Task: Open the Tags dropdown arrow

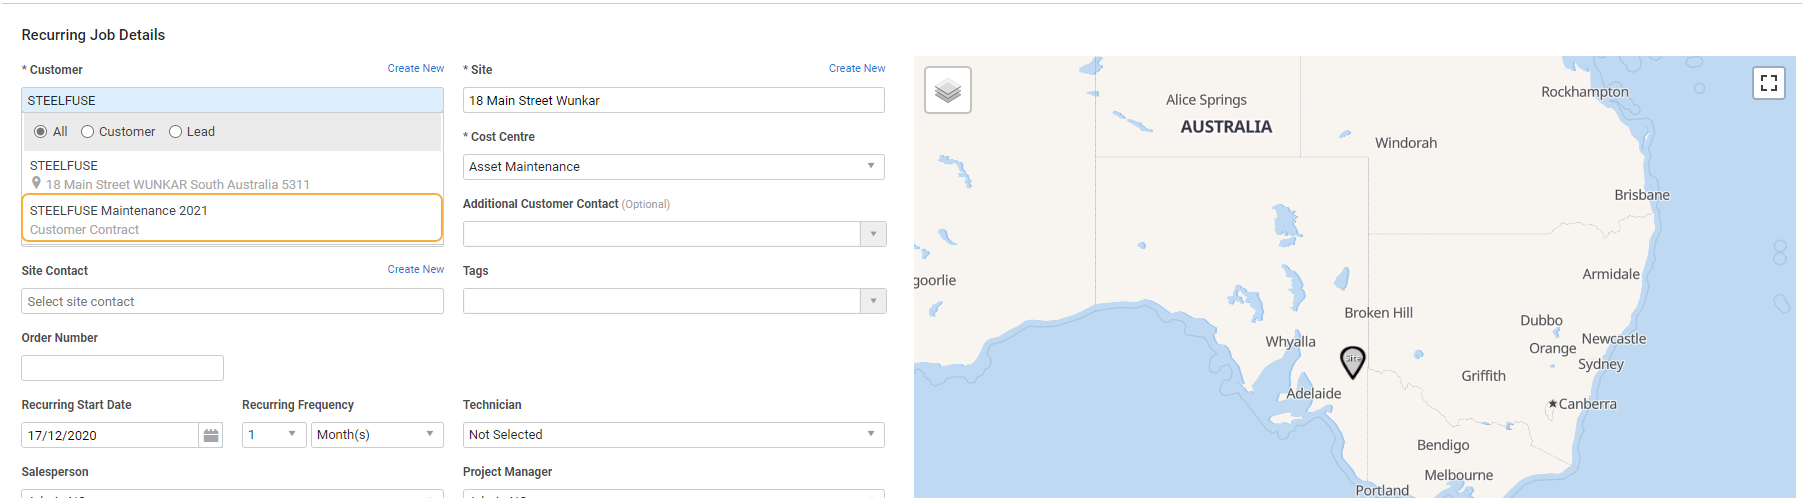Action: coord(873,301)
